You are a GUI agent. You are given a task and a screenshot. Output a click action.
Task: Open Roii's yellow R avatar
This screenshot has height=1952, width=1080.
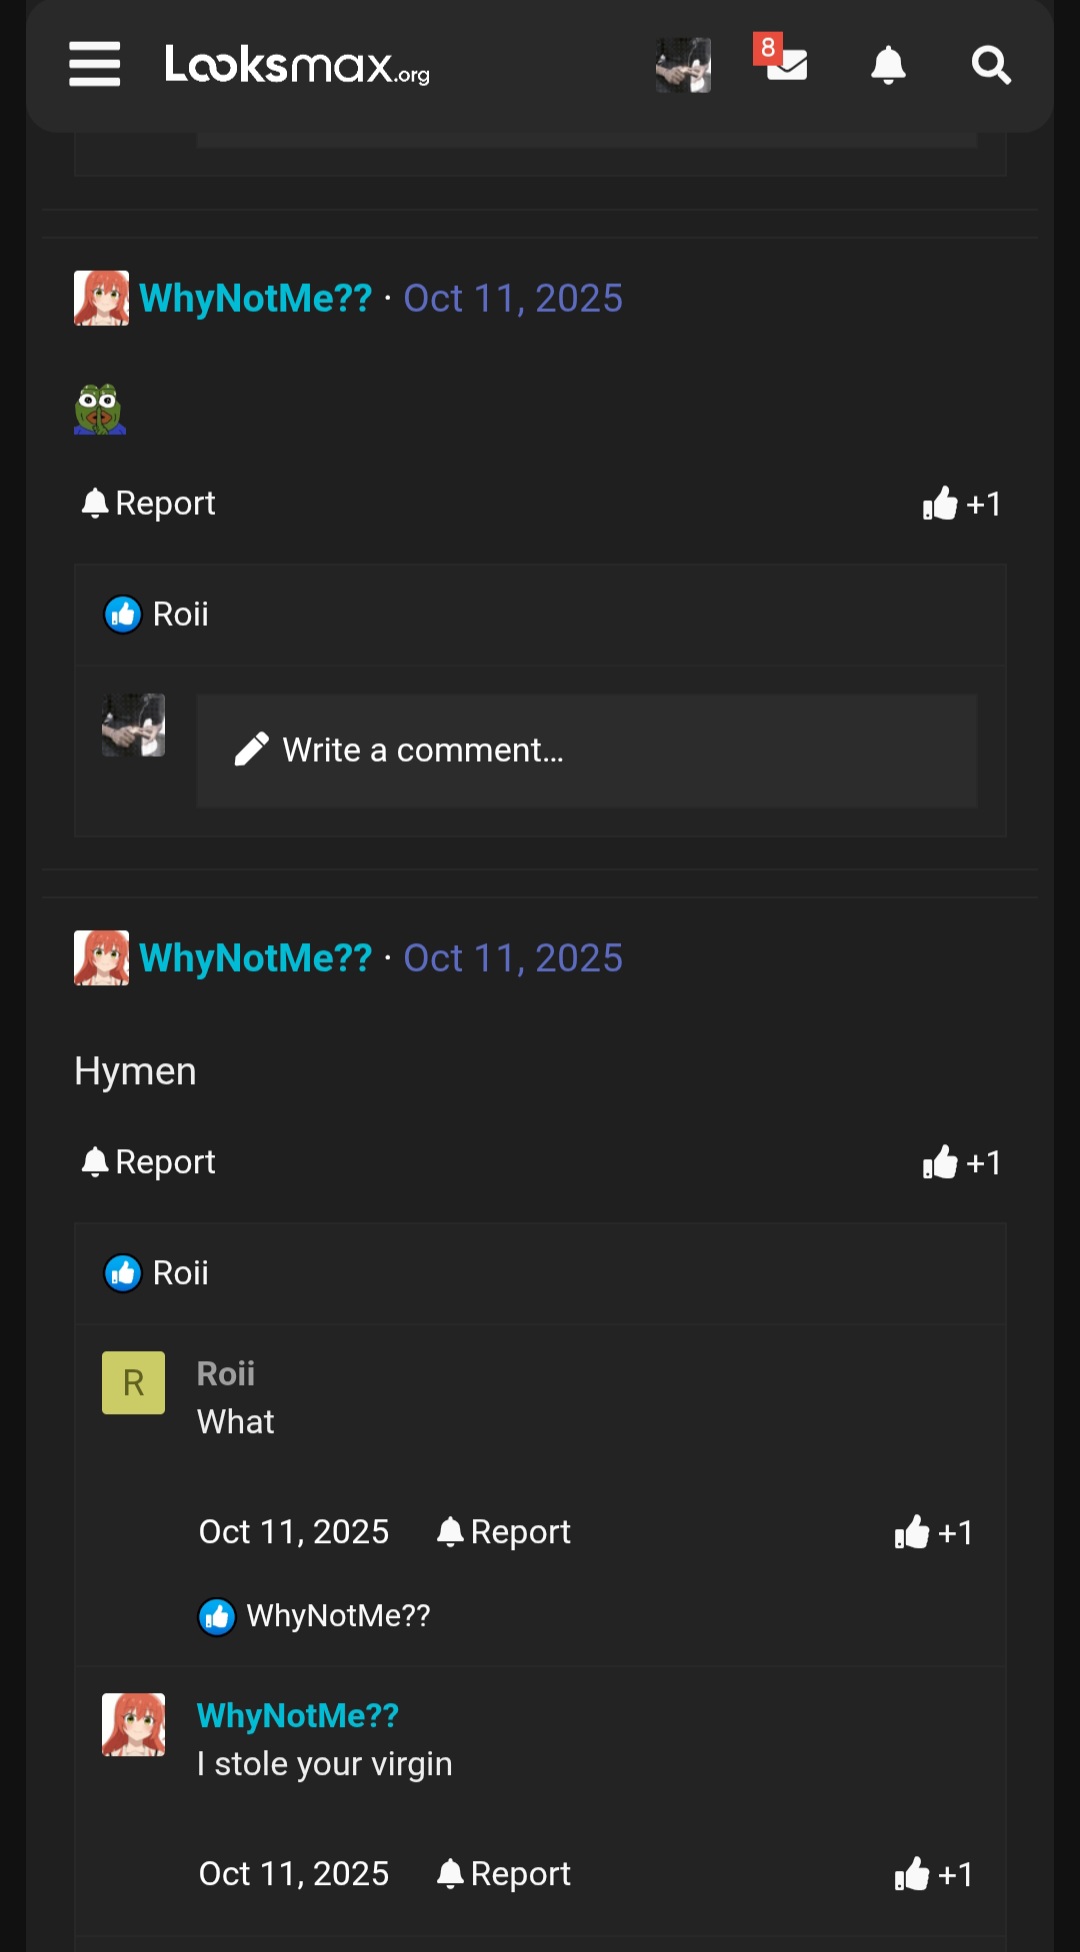(133, 1383)
